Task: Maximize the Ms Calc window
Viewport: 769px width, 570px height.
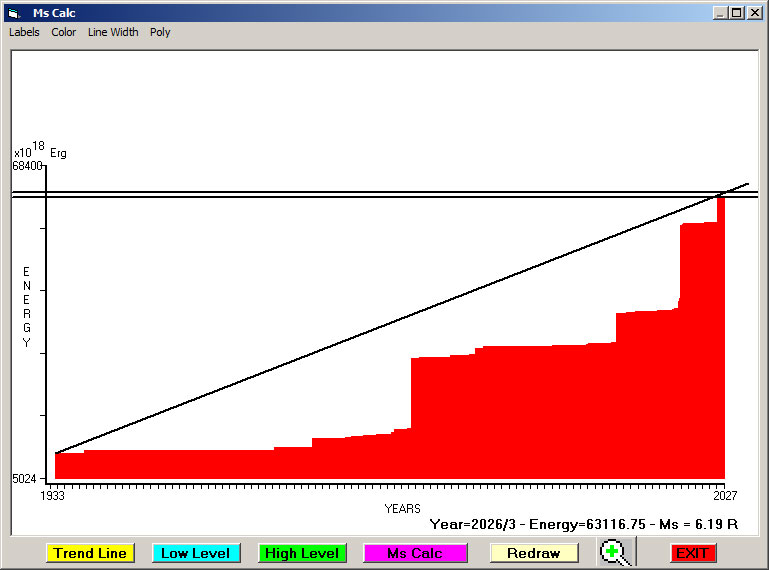Action: (x=736, y=13)
